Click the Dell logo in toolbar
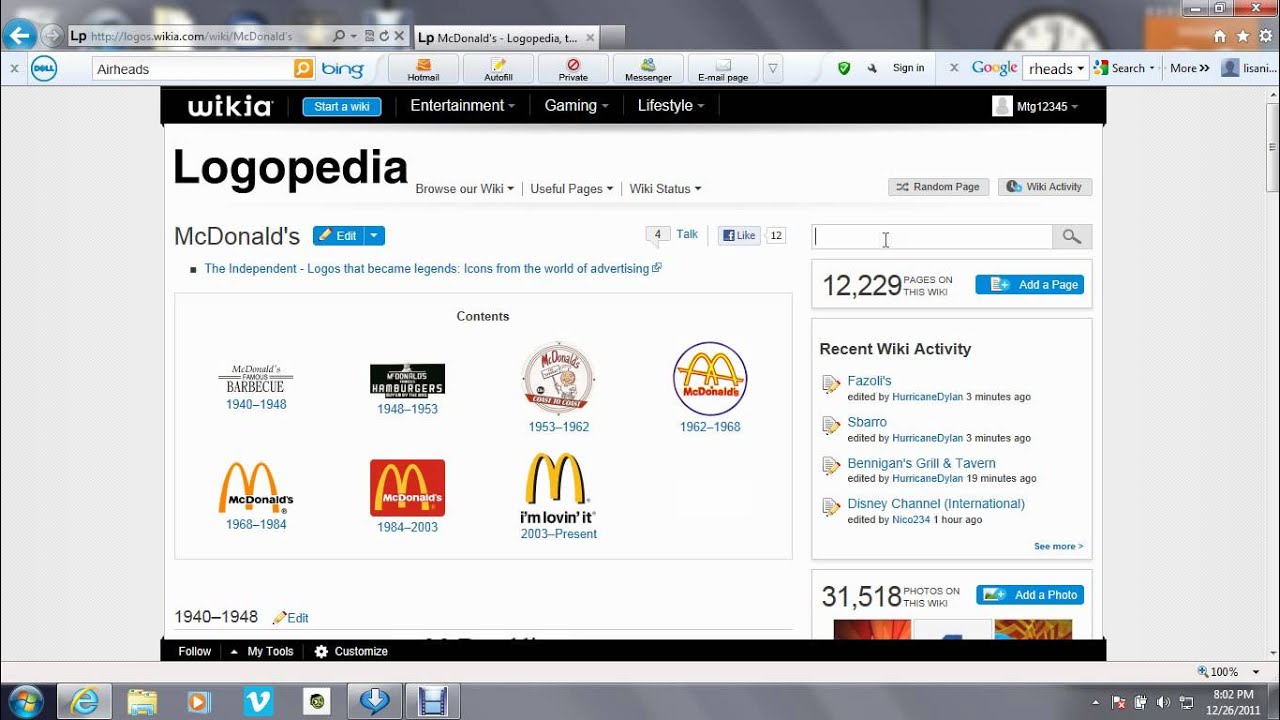Screen dimensions: 1280x720 tap(44, 68)
